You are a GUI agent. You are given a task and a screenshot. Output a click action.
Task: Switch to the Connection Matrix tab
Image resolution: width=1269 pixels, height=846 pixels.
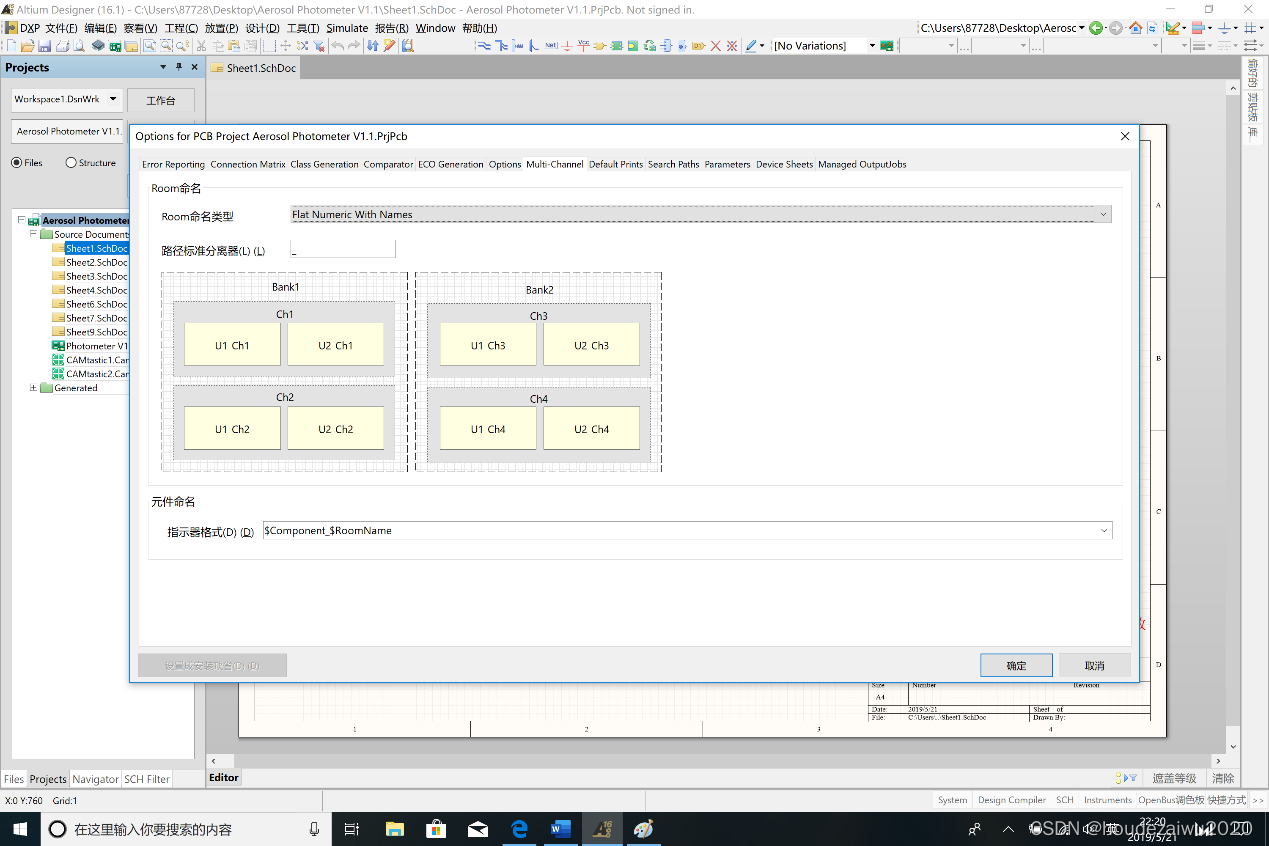(248, 164)
